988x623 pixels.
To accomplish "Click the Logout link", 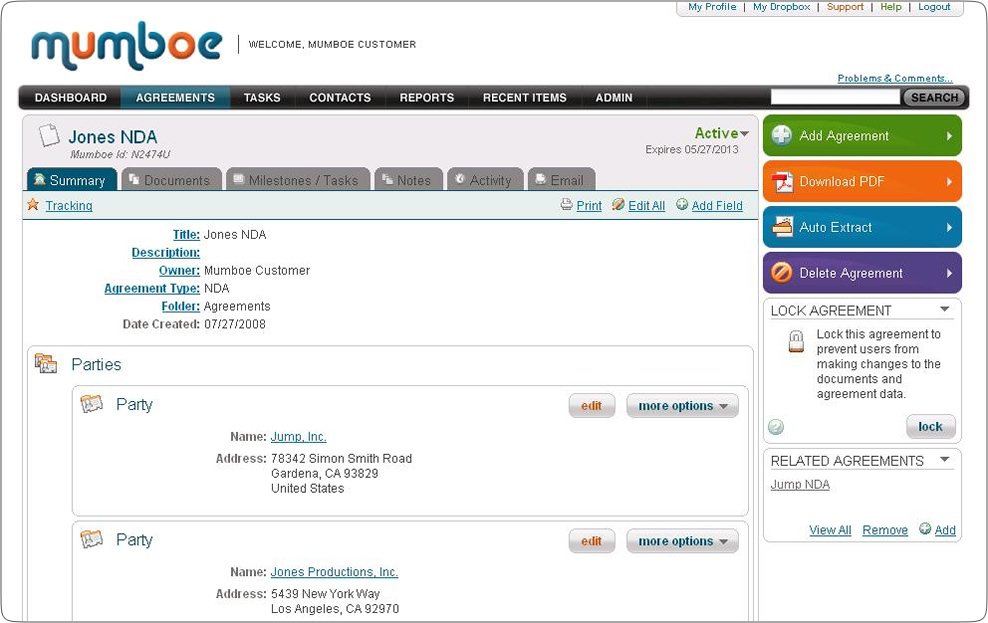I will click(x=934, y=7).
